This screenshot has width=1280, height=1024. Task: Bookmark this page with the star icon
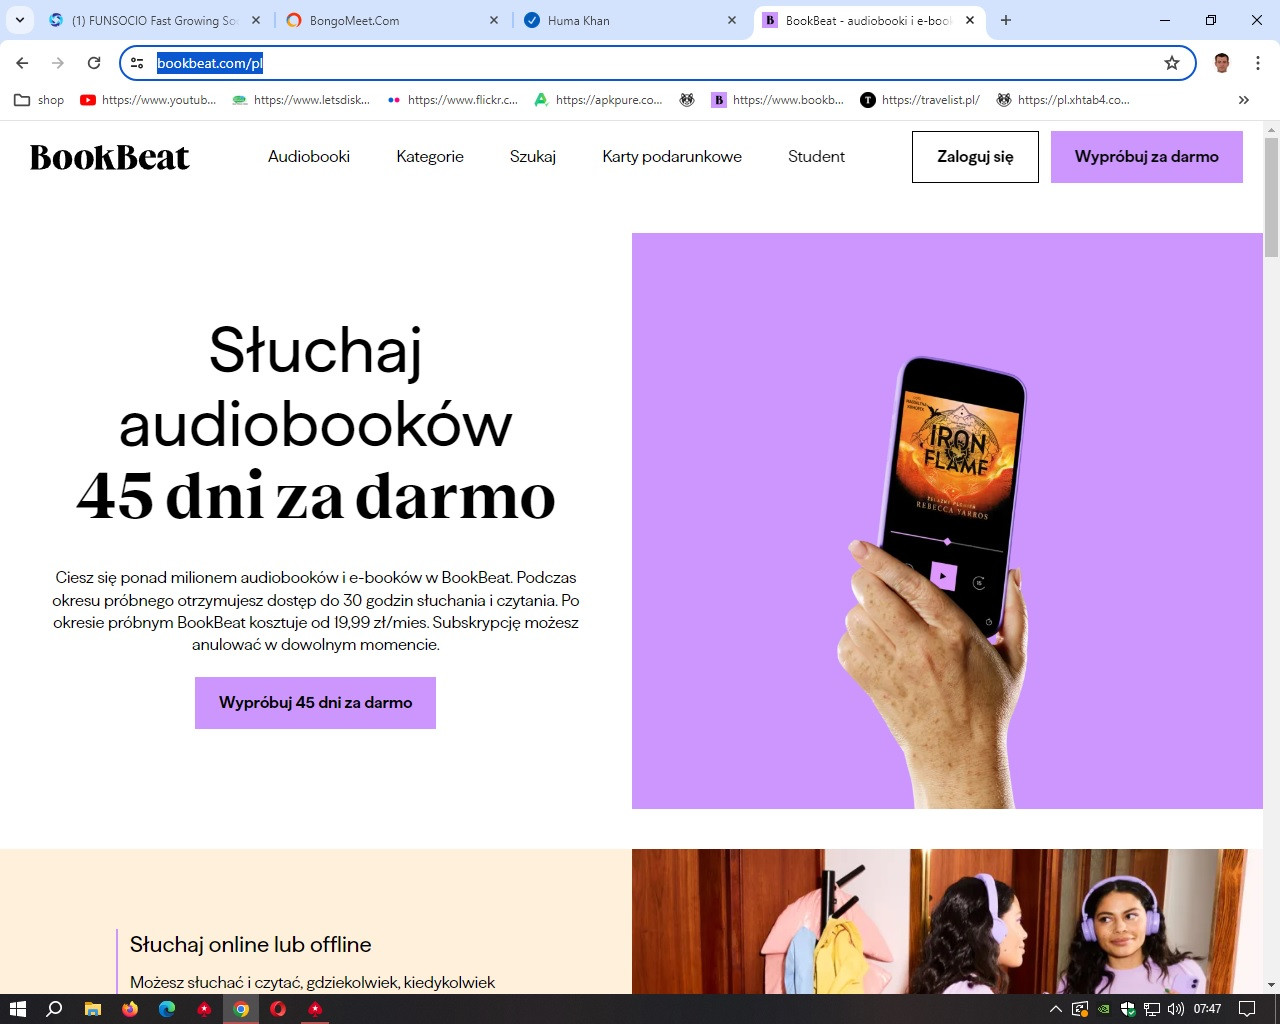click(x=1171, y=62)
